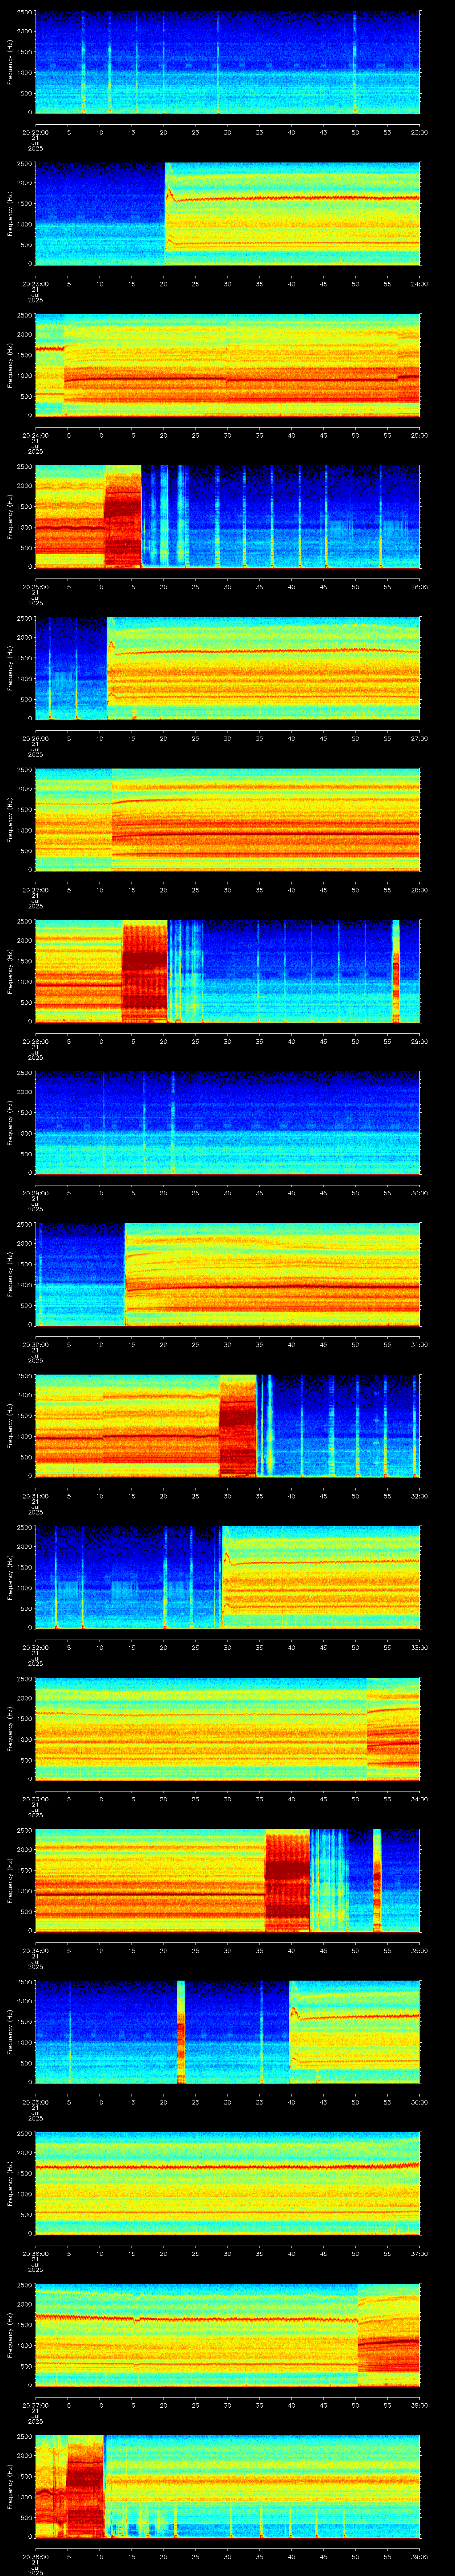Viewport: 455px width, 2576px height.
Task: Click the 20:25:00 start time label
Action: (35, 587)
